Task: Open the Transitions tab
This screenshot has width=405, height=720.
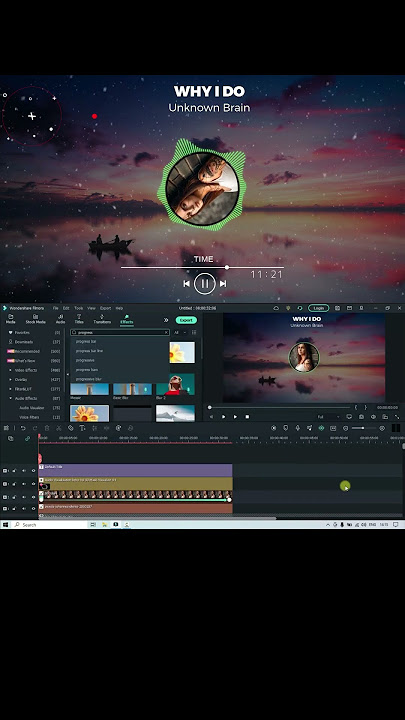Action: coord(102,319)
